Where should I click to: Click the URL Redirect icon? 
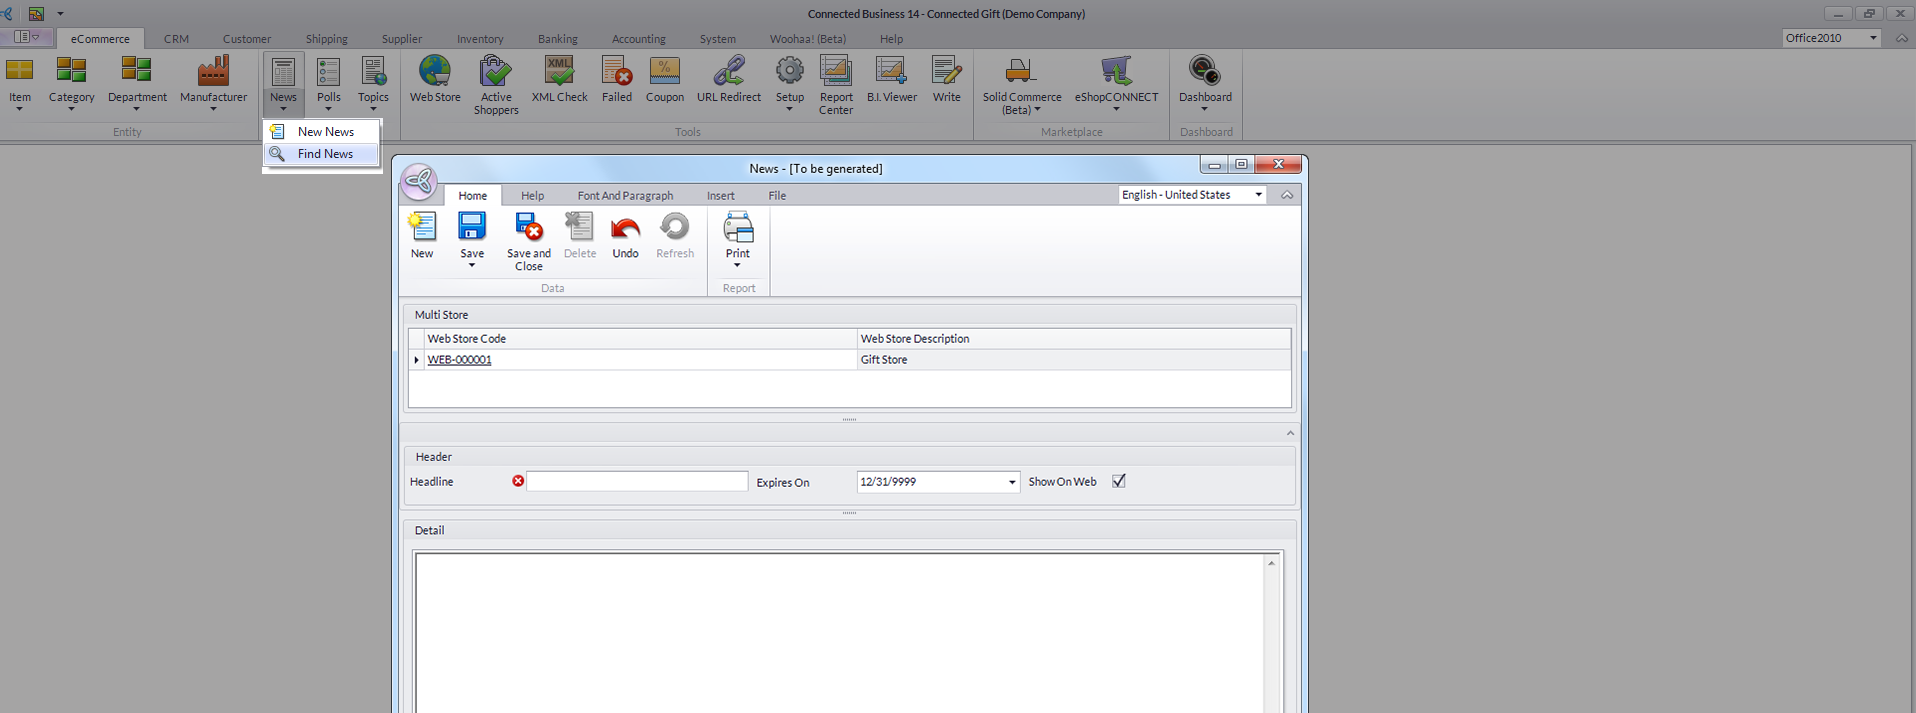[x=728, y=79]
